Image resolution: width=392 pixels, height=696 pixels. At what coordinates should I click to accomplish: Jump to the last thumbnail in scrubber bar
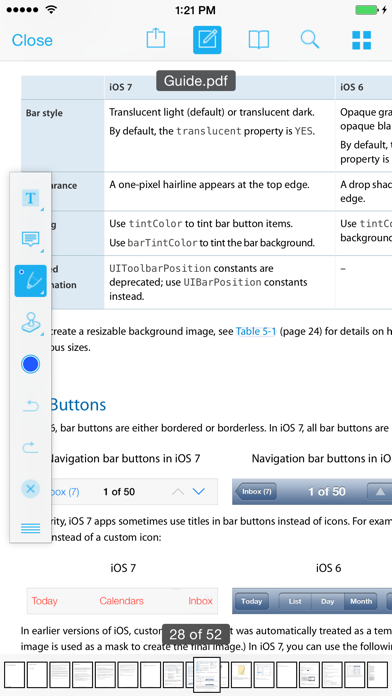point(377,675)
